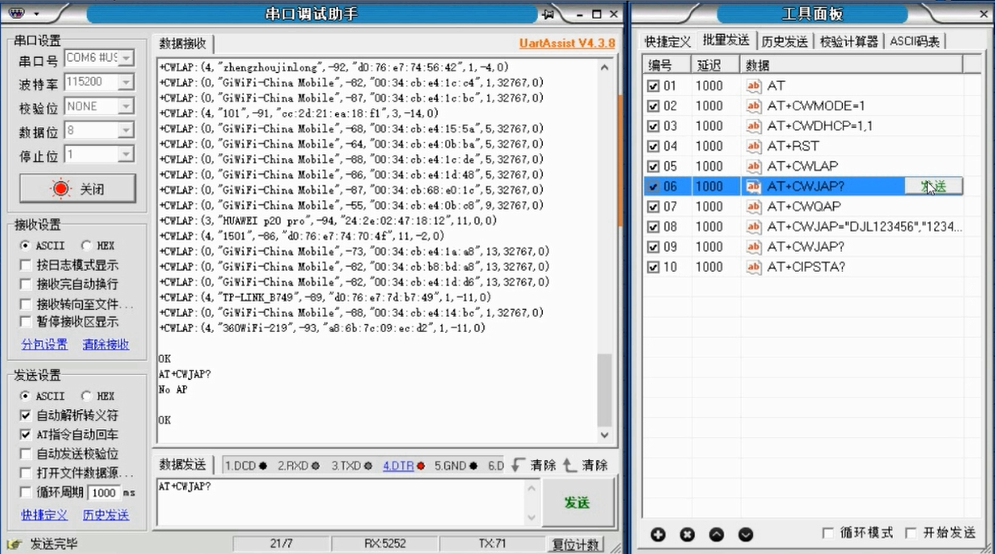The height and width of the screenshot is (554, 995).
Task: Switch to ASCII码表 tab
Action: tap(914, 42)
